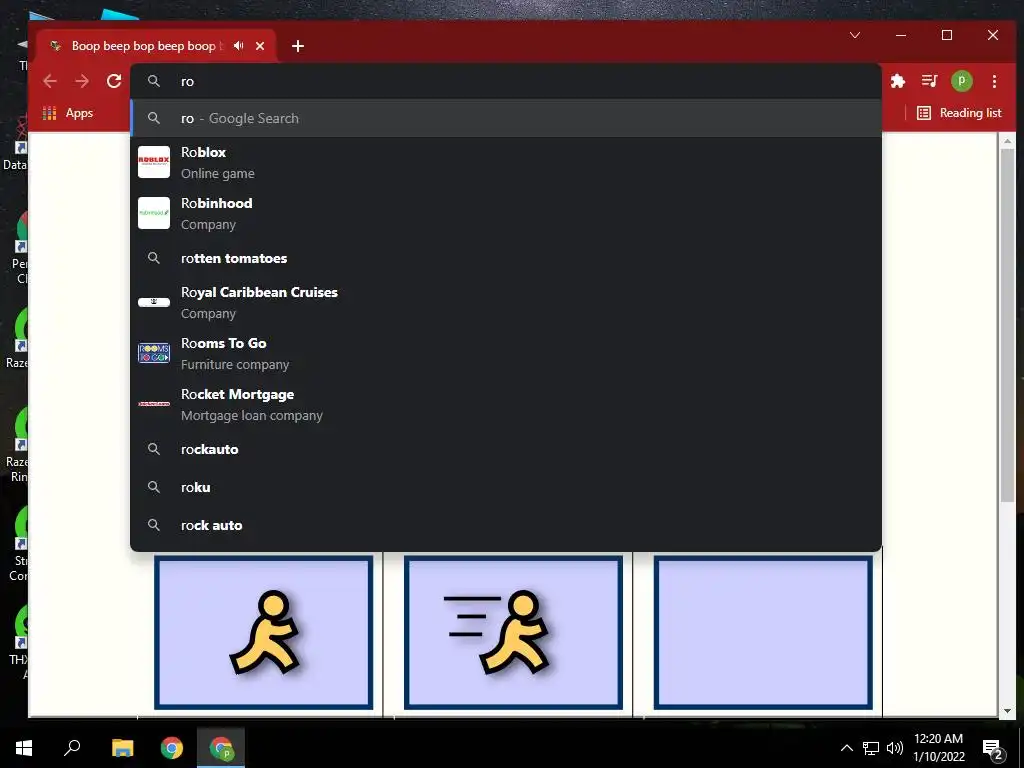Open the tab search chevron
This screenshot has width=1024, height=768.
point(855,35)
